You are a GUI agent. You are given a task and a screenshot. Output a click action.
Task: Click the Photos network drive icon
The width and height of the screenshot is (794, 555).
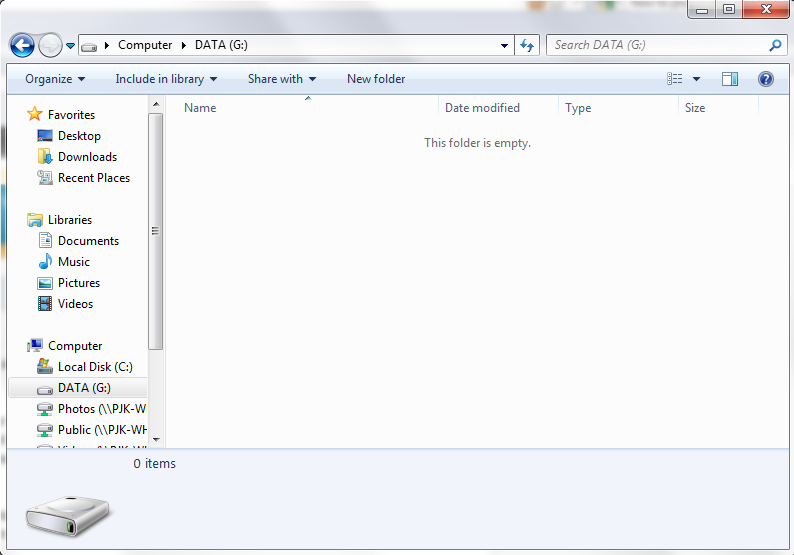45,409
